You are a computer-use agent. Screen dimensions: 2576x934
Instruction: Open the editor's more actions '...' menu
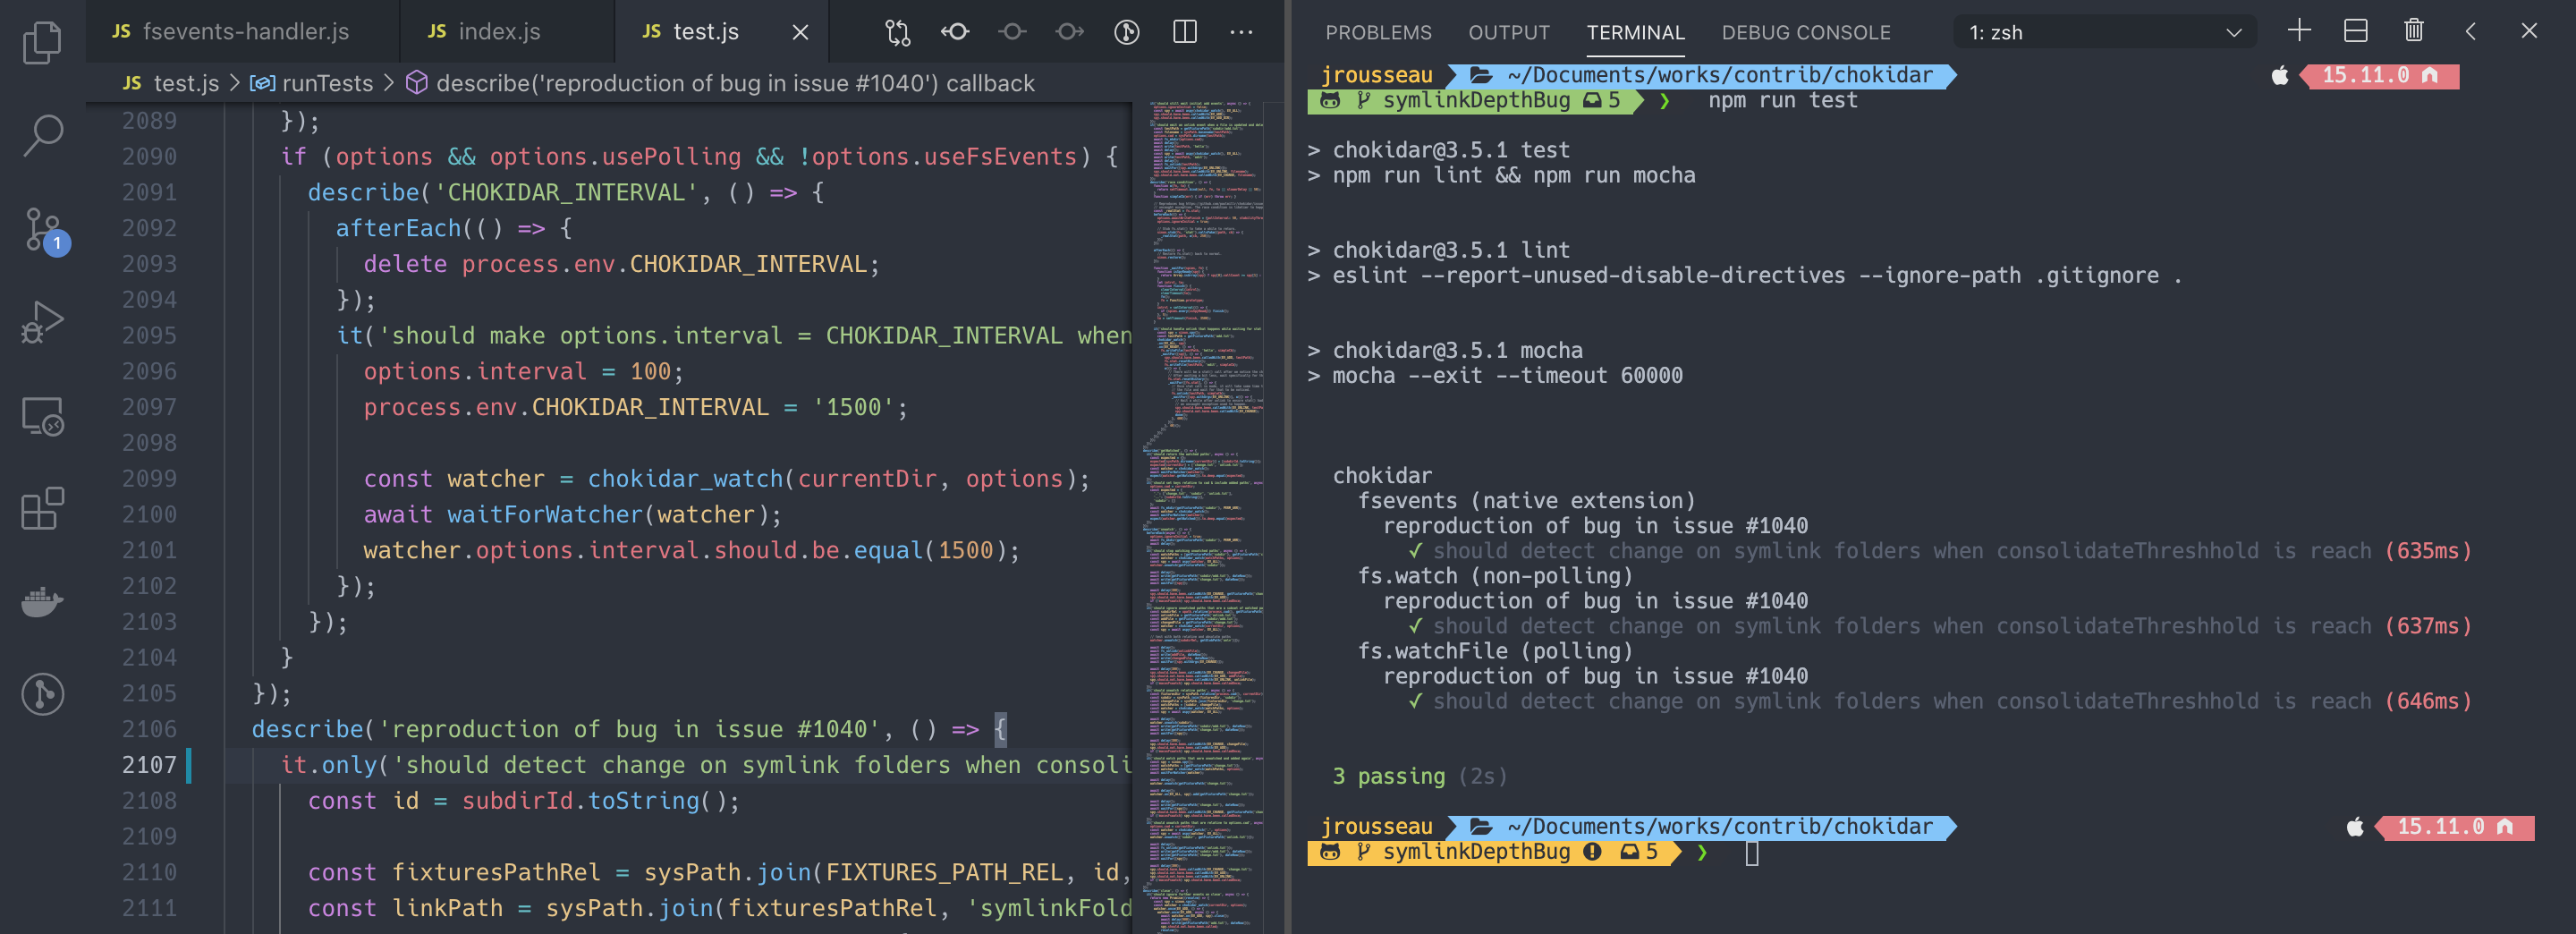pyautogui.click(x=1240, y=31)
